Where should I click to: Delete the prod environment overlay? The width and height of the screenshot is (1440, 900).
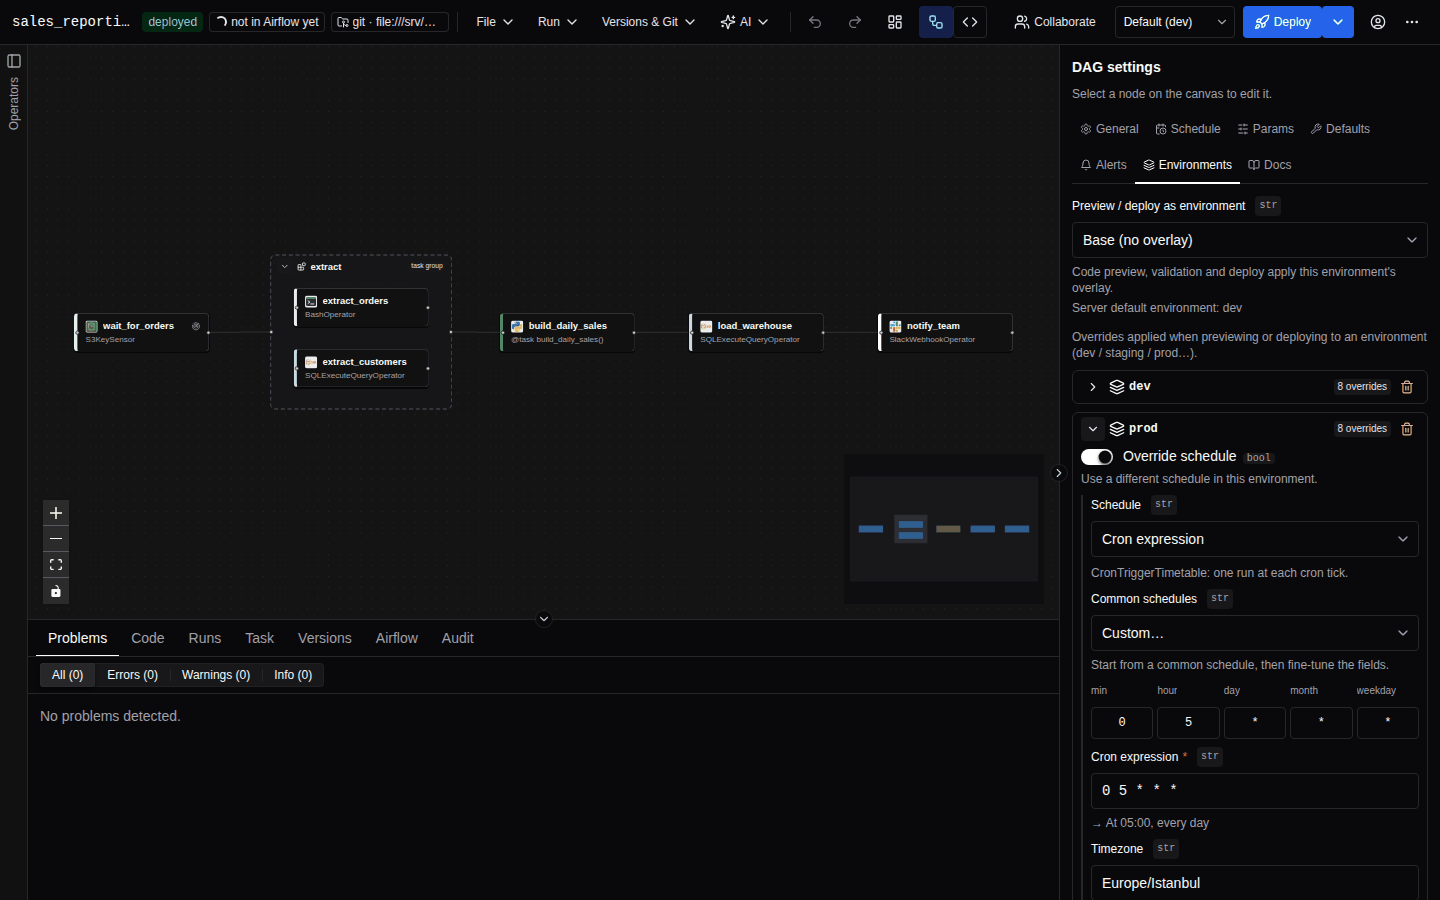(1407, 429)
